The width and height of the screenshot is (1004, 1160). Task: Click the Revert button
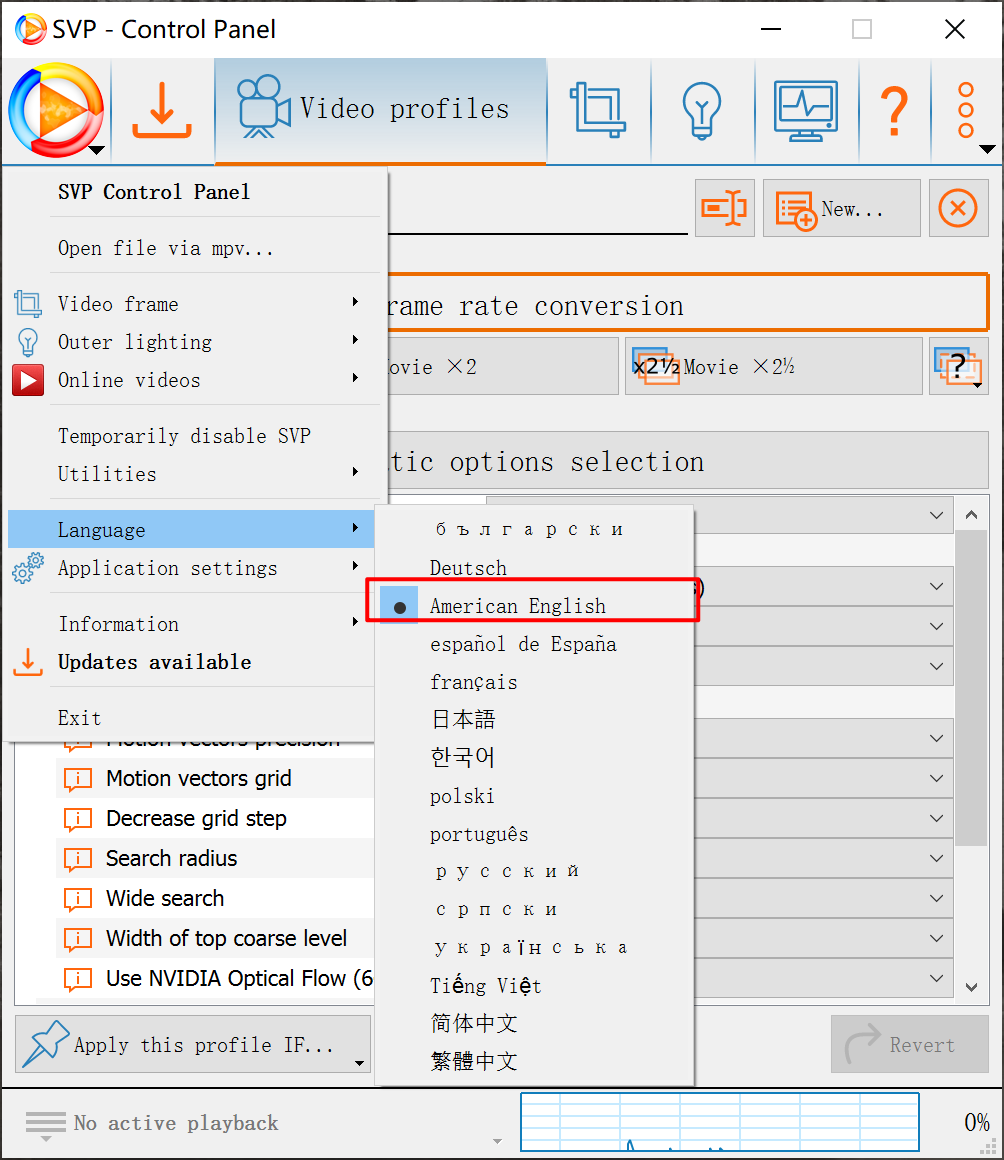point(909,1044)
